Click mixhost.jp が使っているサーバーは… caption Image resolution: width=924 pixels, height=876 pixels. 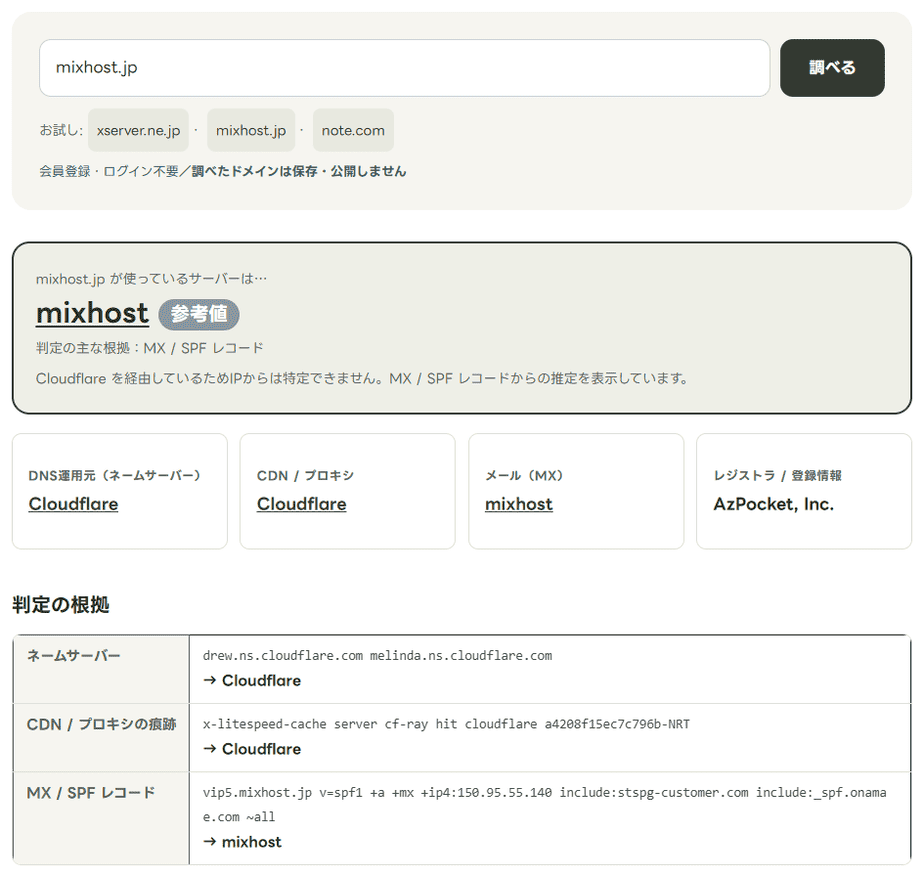click(151, 279)
